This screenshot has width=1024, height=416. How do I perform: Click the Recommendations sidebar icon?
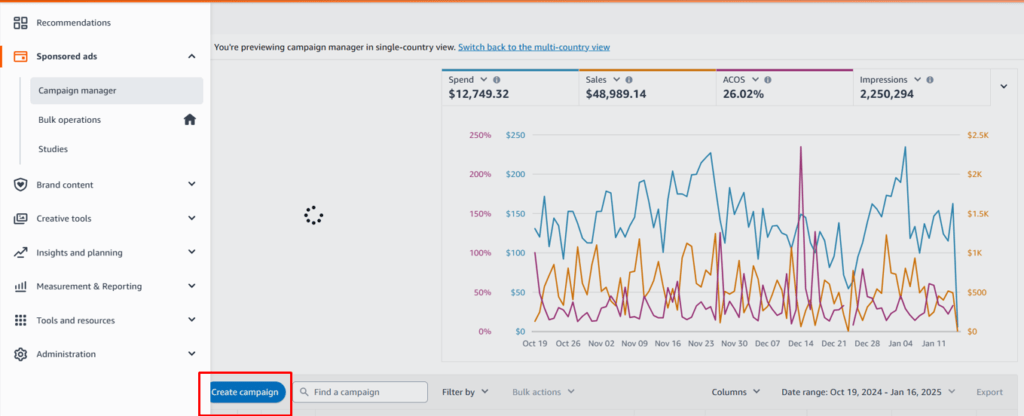point(20,22)
